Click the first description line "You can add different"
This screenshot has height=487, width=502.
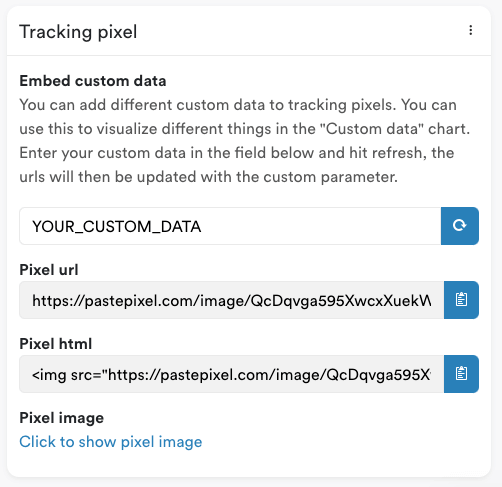[238, 105]
